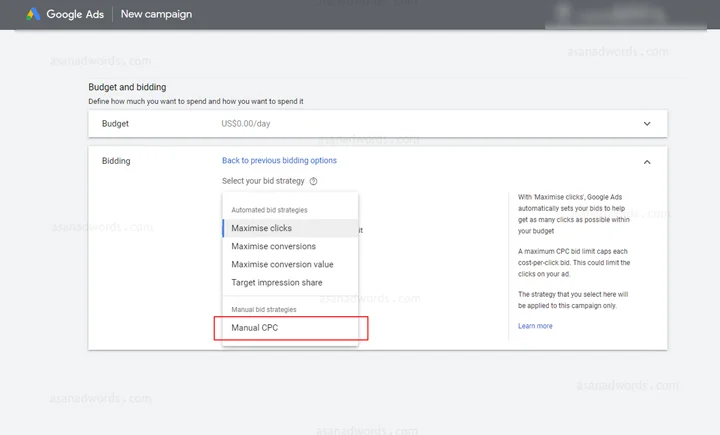
Task: Choose Maximise clicks bid strategy
Action: click(x=290, y=228)
